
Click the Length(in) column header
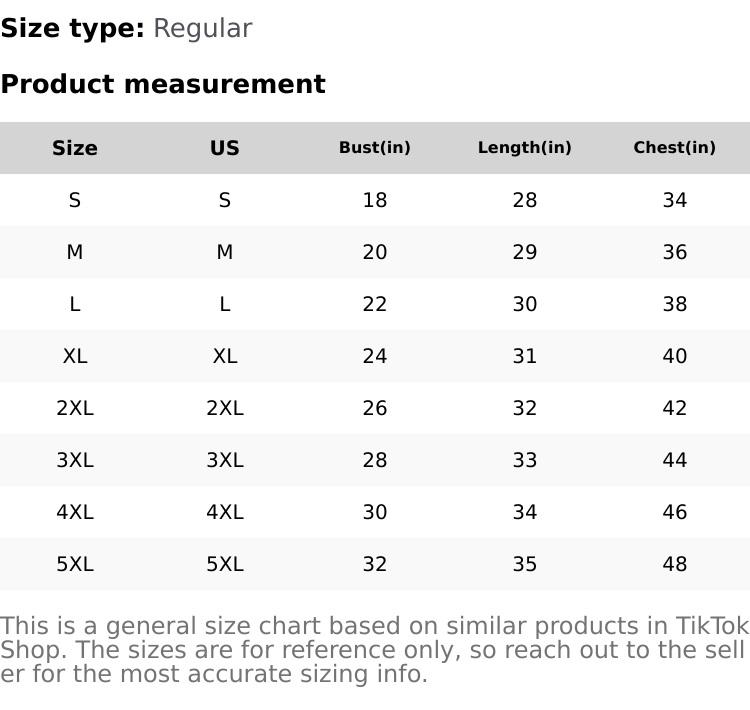(x=525, y=148)
